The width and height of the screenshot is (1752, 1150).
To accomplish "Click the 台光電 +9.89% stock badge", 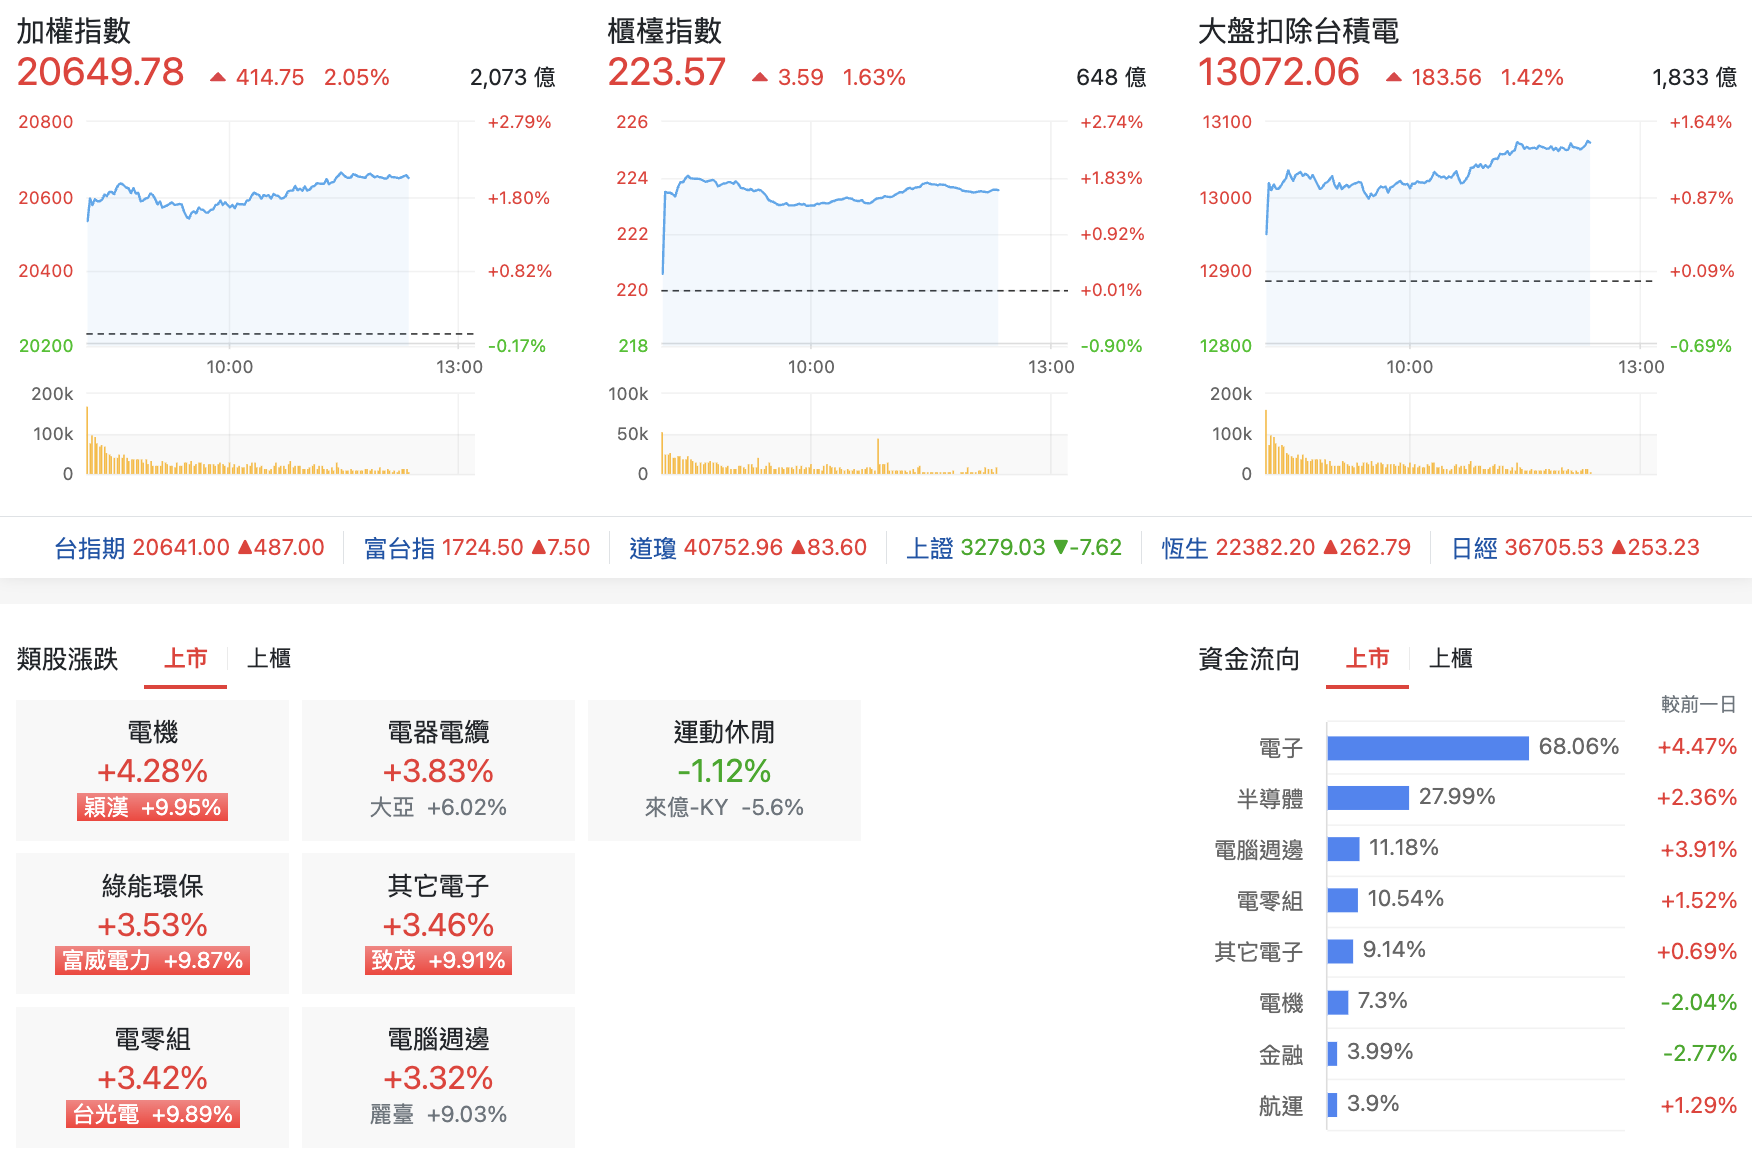I will click(x=152, y=1114).
